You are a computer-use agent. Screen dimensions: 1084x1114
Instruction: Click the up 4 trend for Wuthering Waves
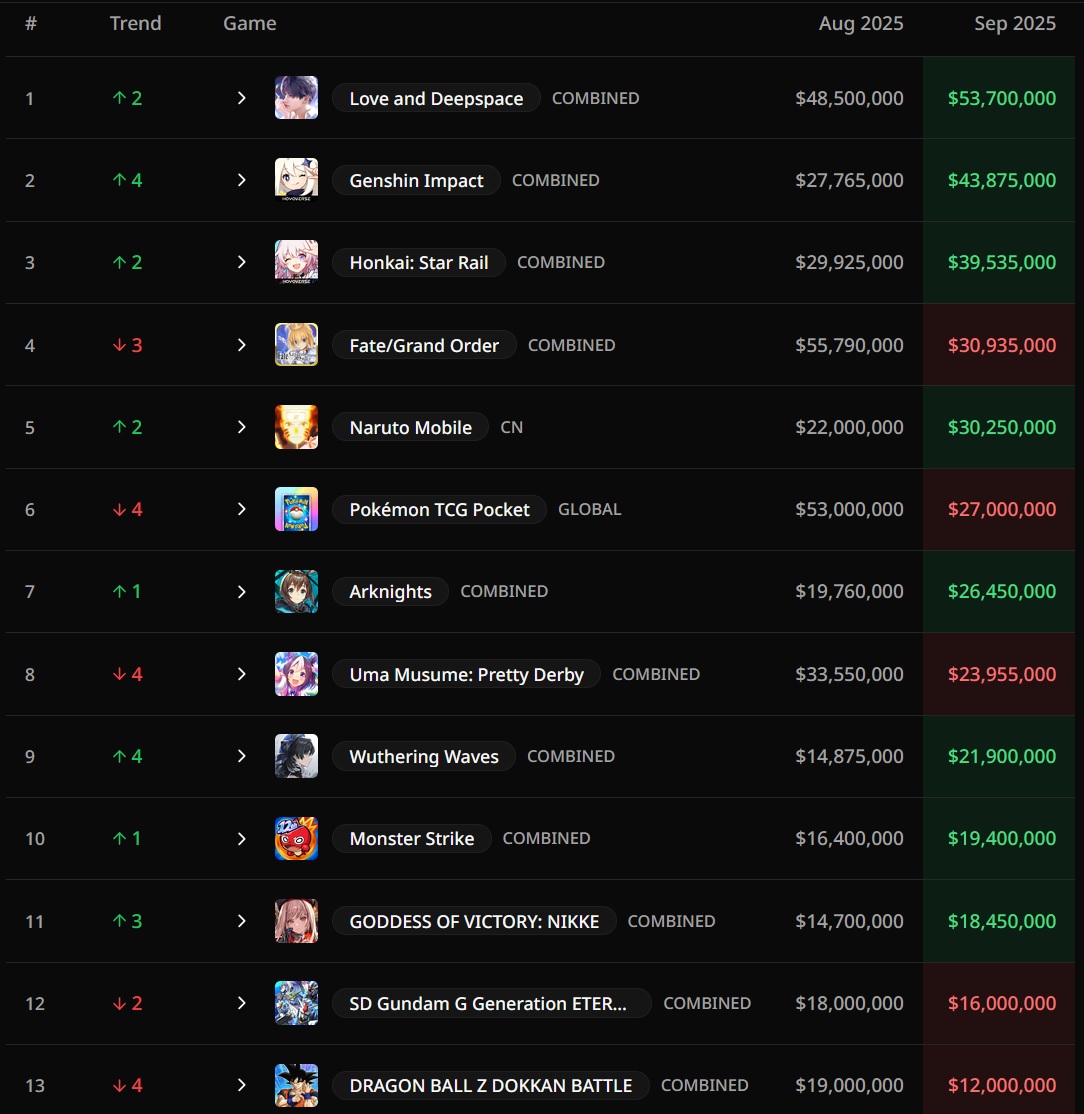[128, 756]
